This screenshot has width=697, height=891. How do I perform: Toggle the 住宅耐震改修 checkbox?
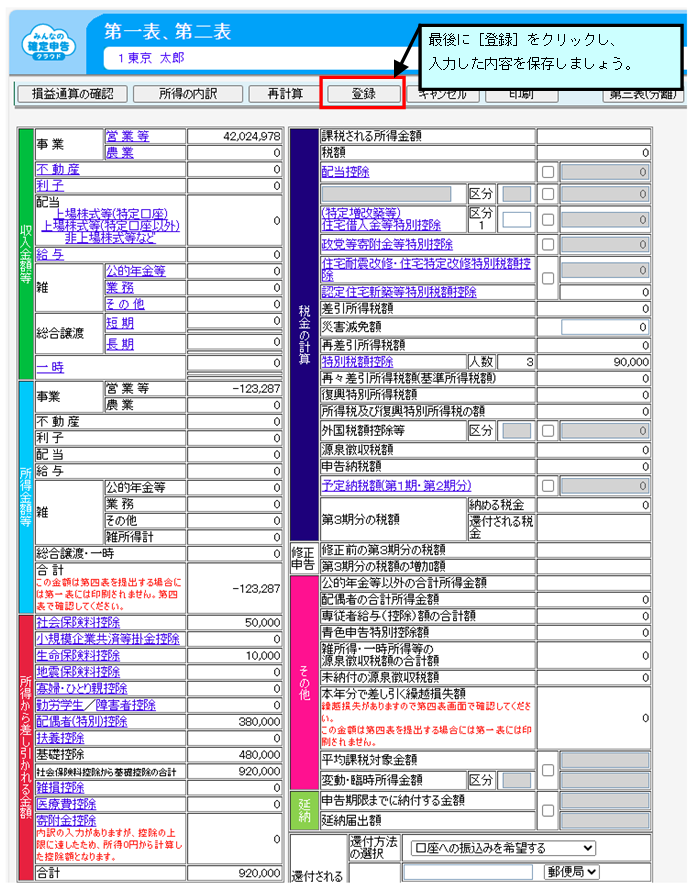548,278
